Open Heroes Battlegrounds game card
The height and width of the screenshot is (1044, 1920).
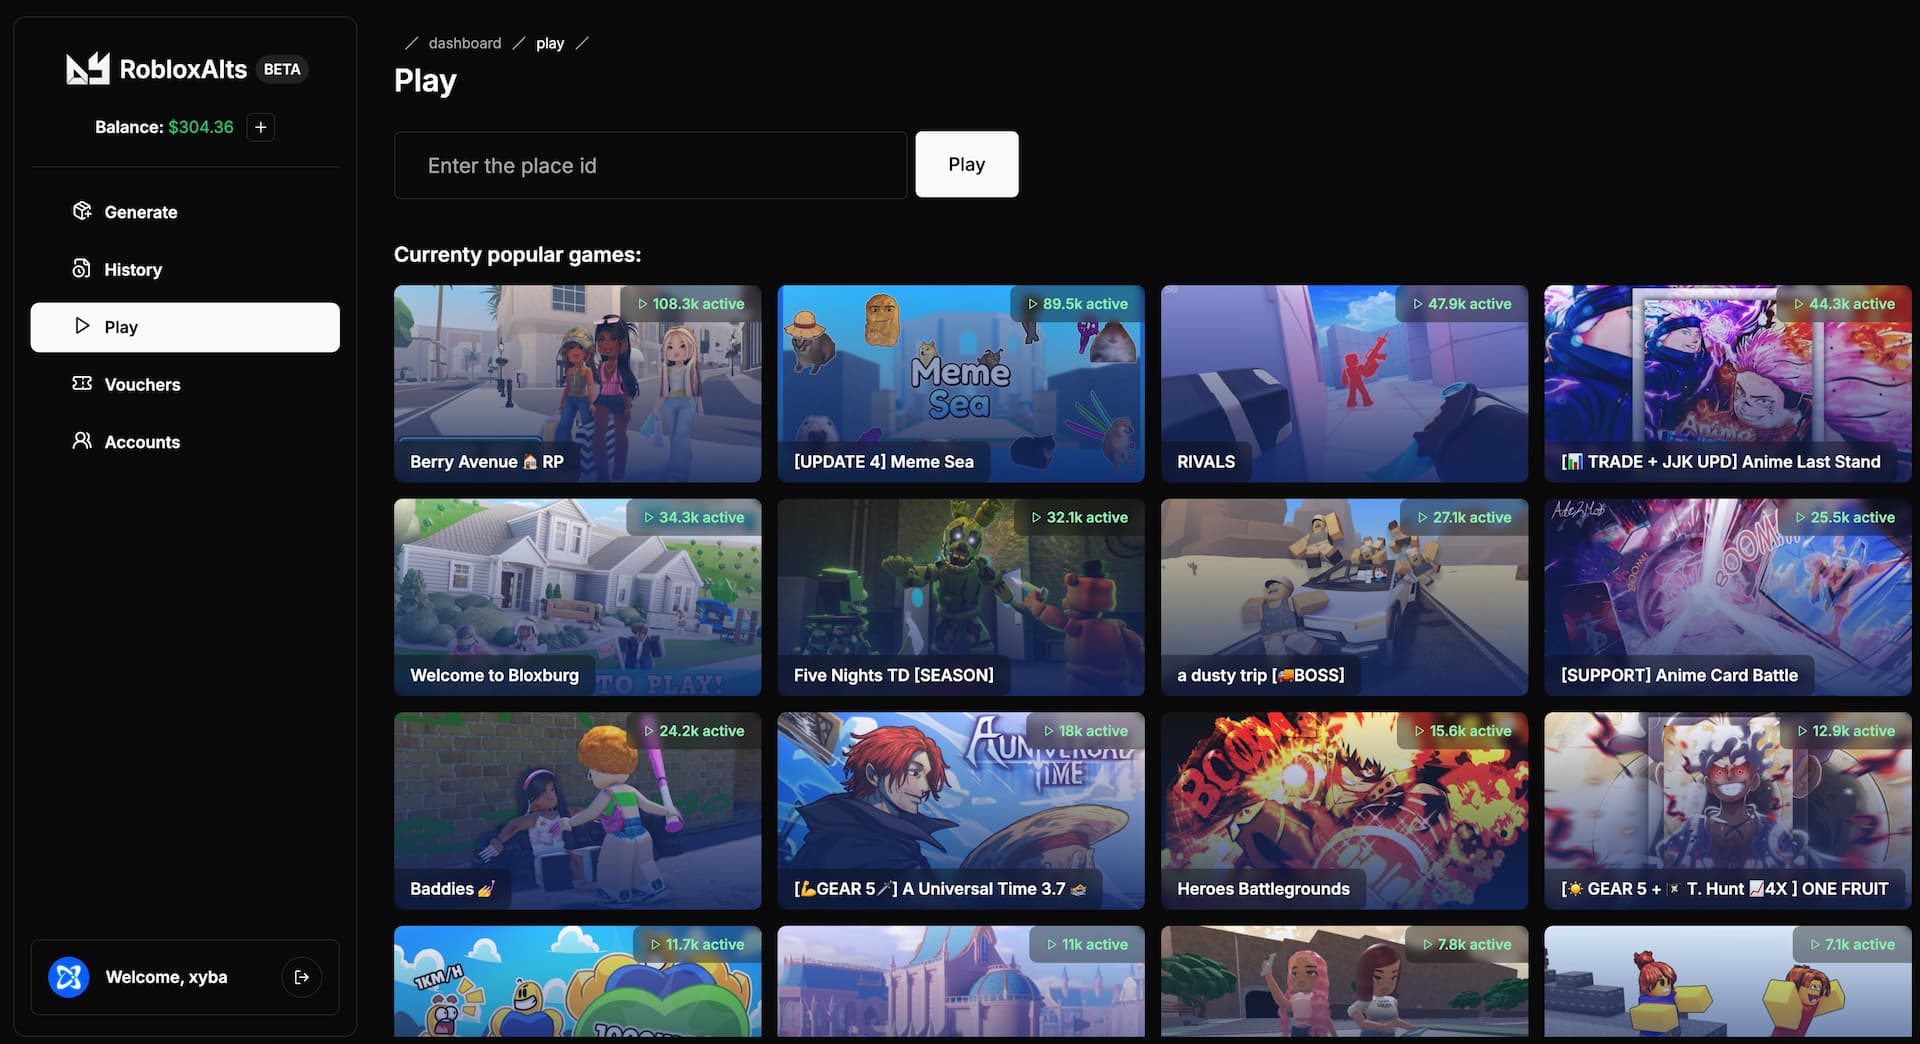point(1344,811)
